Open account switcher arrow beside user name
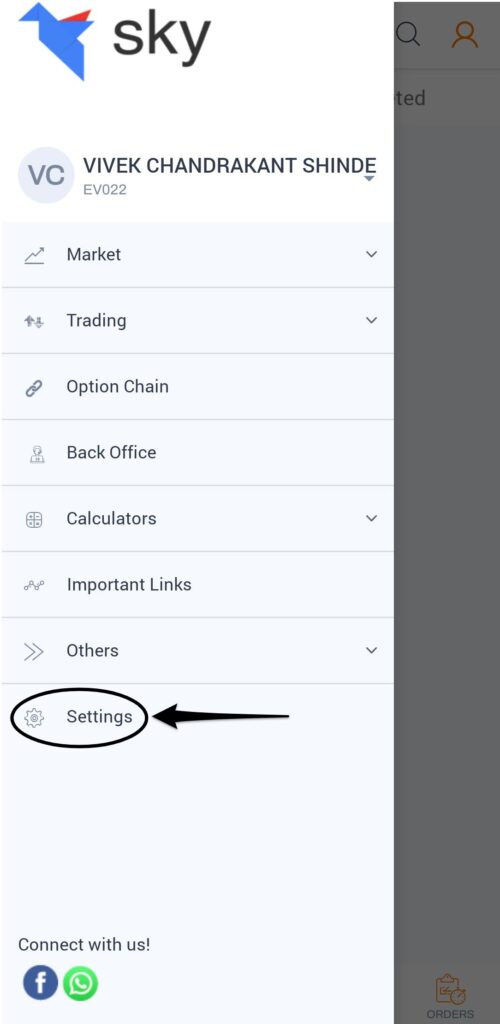The width and height of the screenshot is (500, 1024). pos(369,178)
